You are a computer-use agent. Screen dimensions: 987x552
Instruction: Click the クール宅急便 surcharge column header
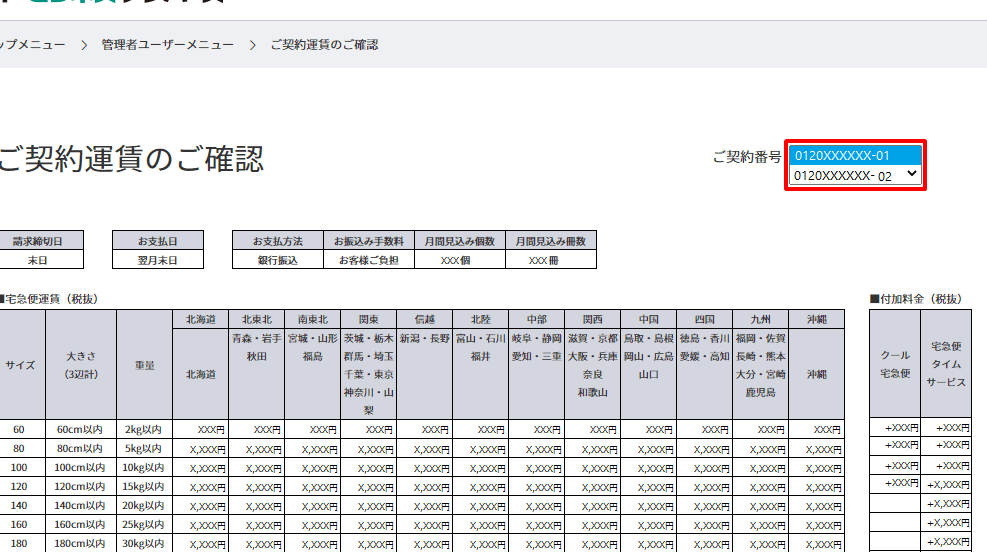tap(894, 364)
